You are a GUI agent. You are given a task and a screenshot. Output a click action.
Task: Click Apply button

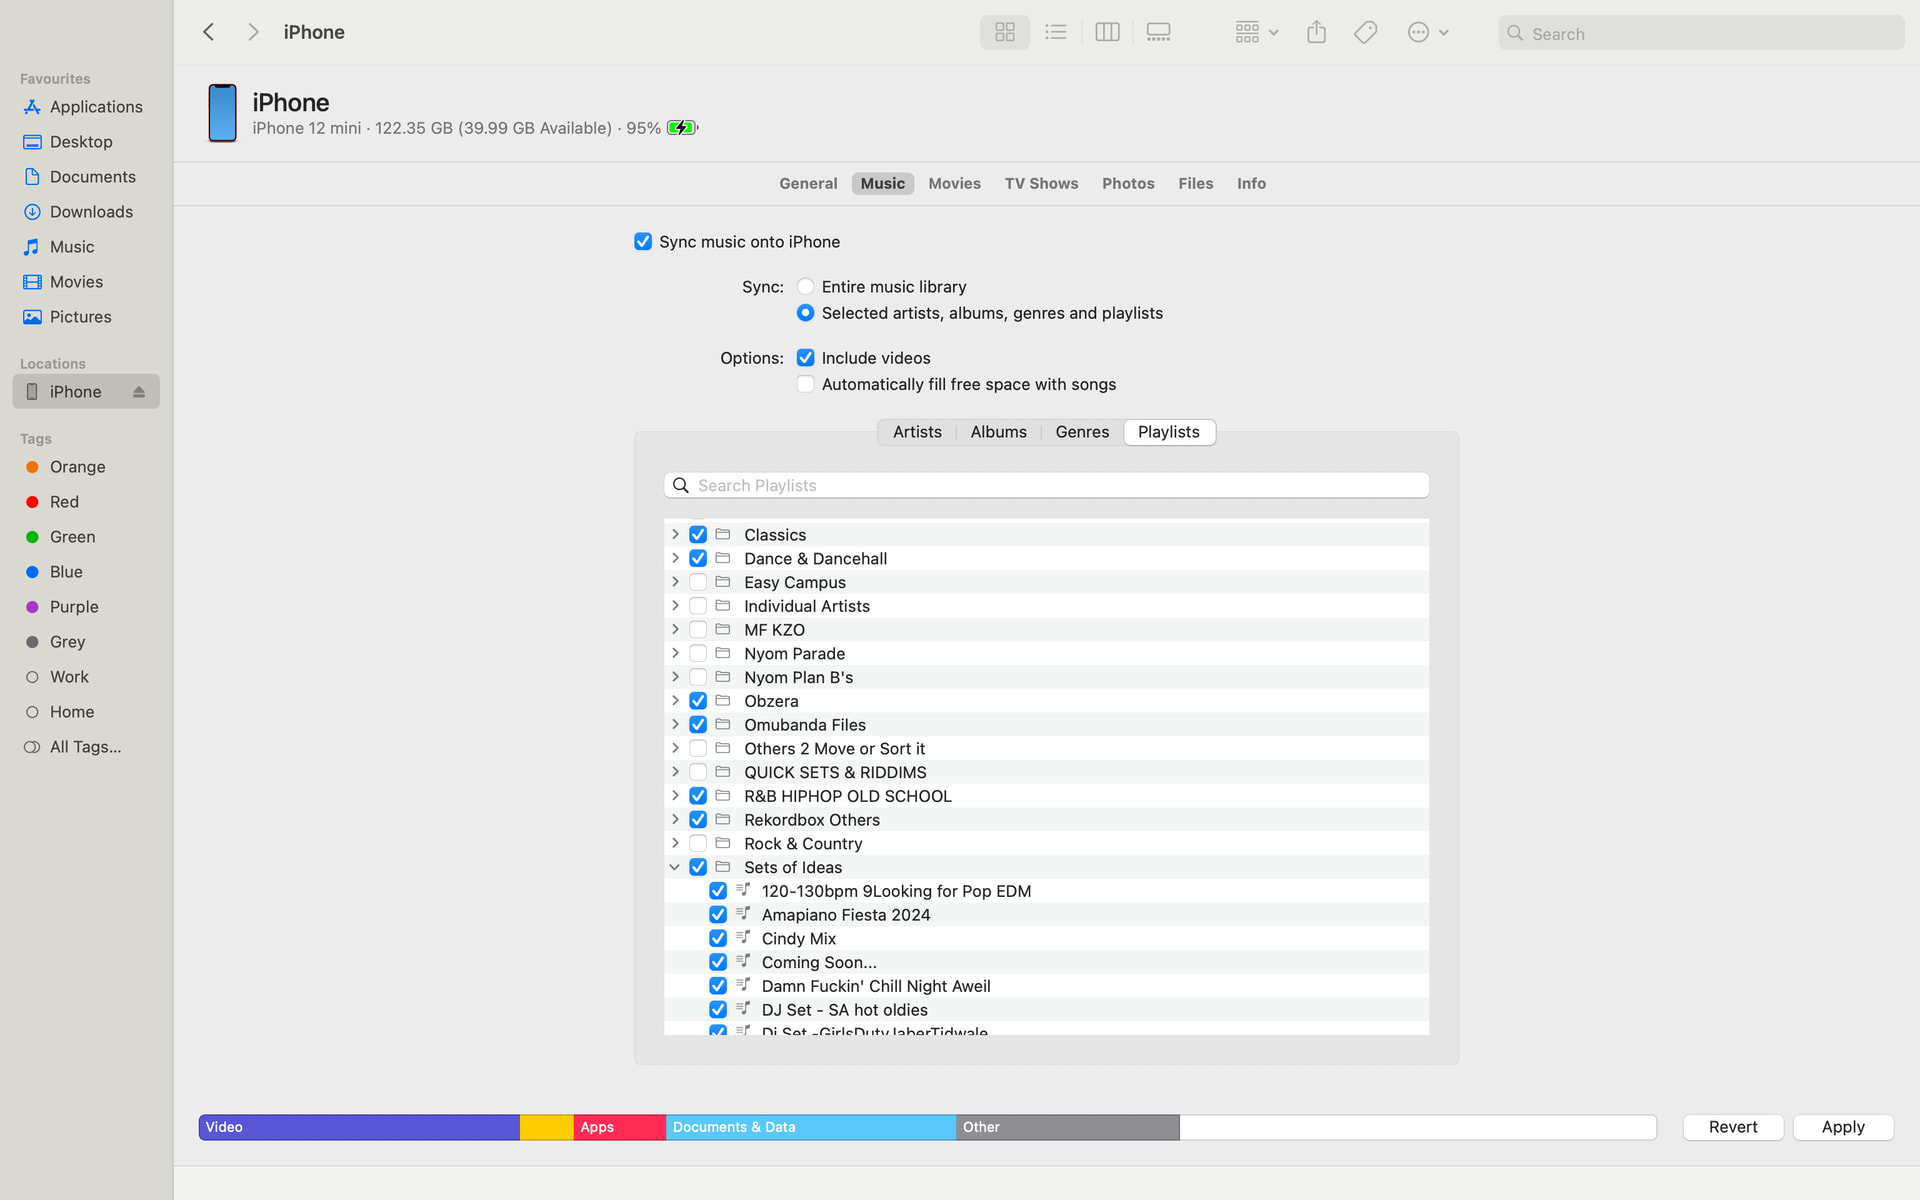(1843, 1127)
